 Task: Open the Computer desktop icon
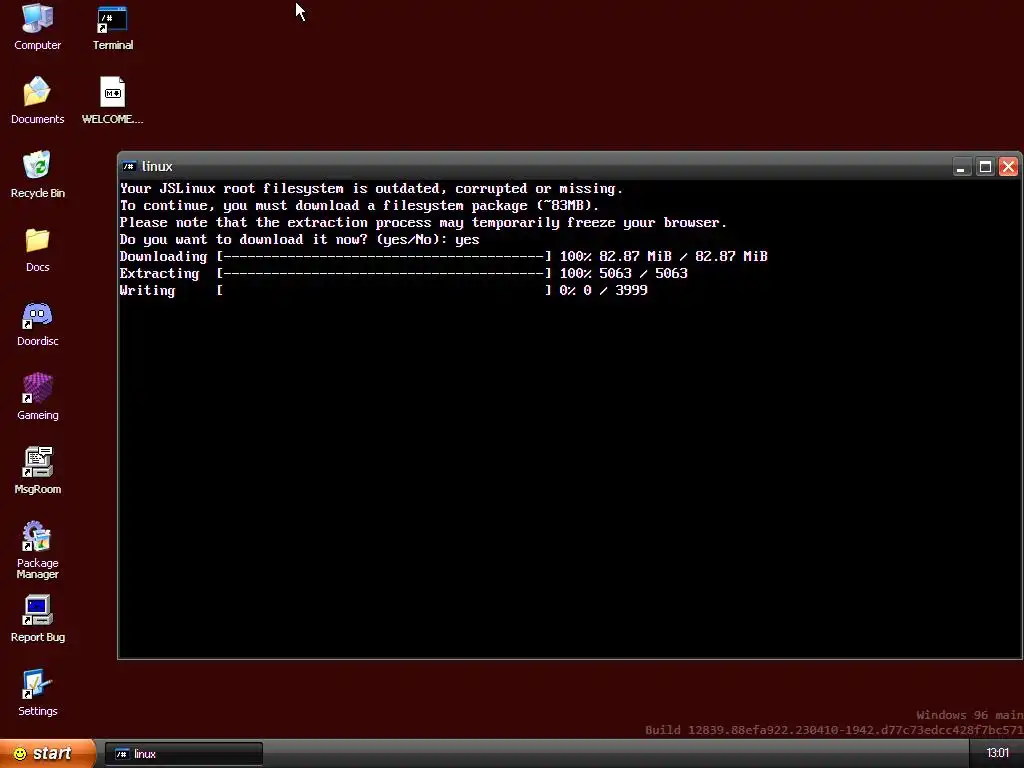37,27
